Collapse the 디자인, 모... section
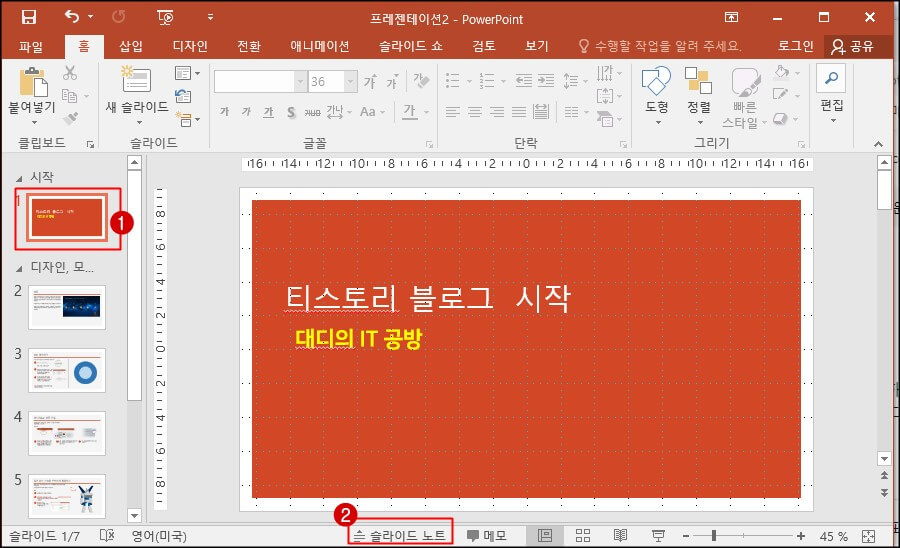The image size is (900, 548). coord(19,268)
